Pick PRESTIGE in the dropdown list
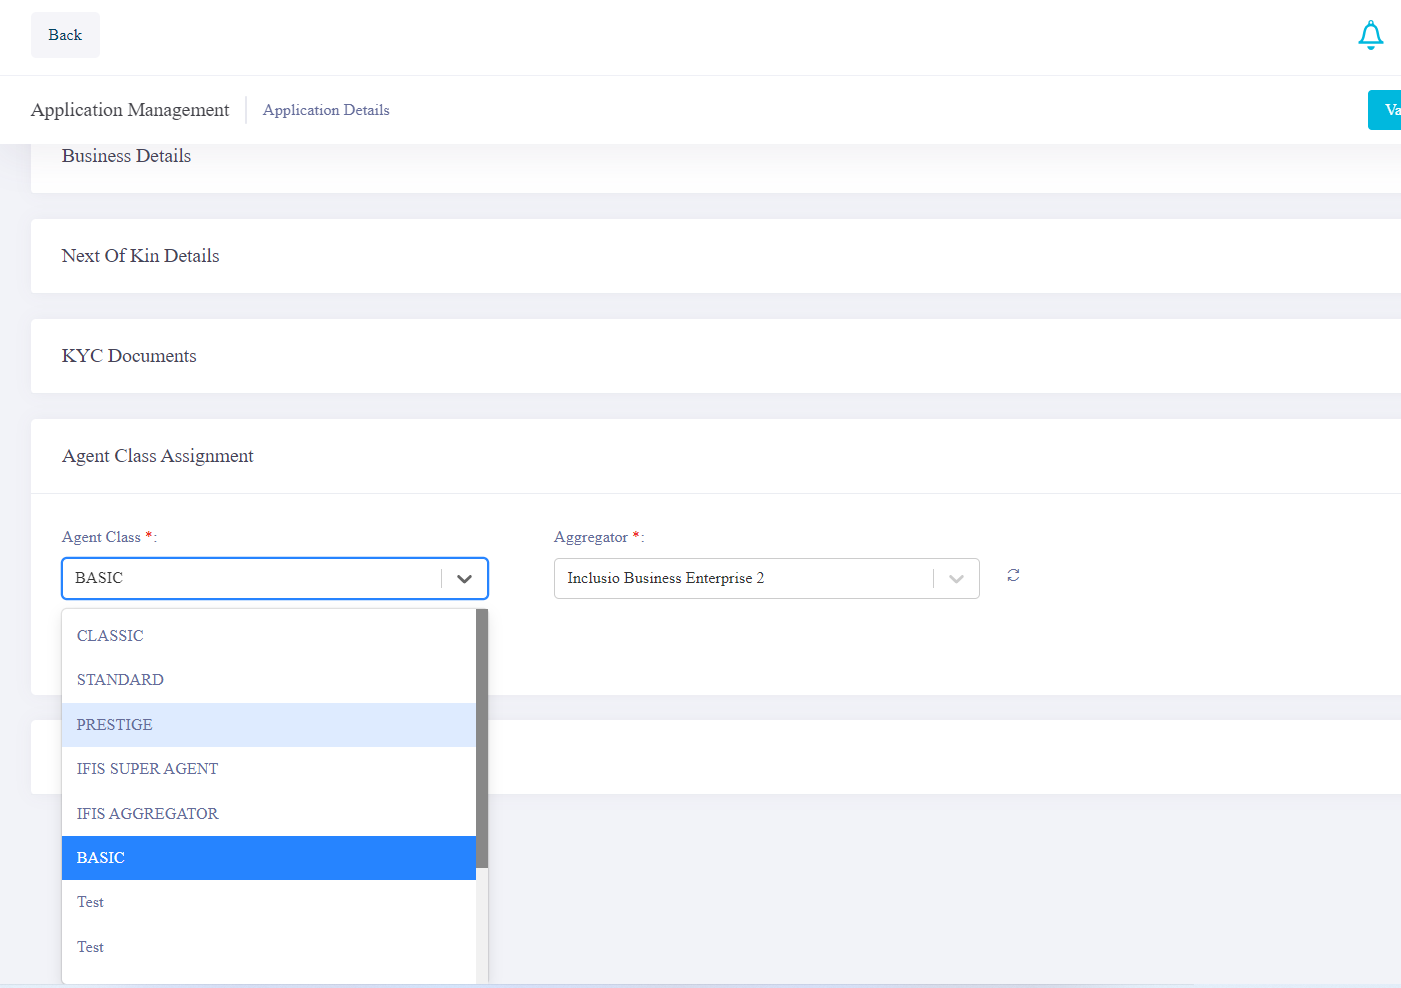 tap(115, 725)
